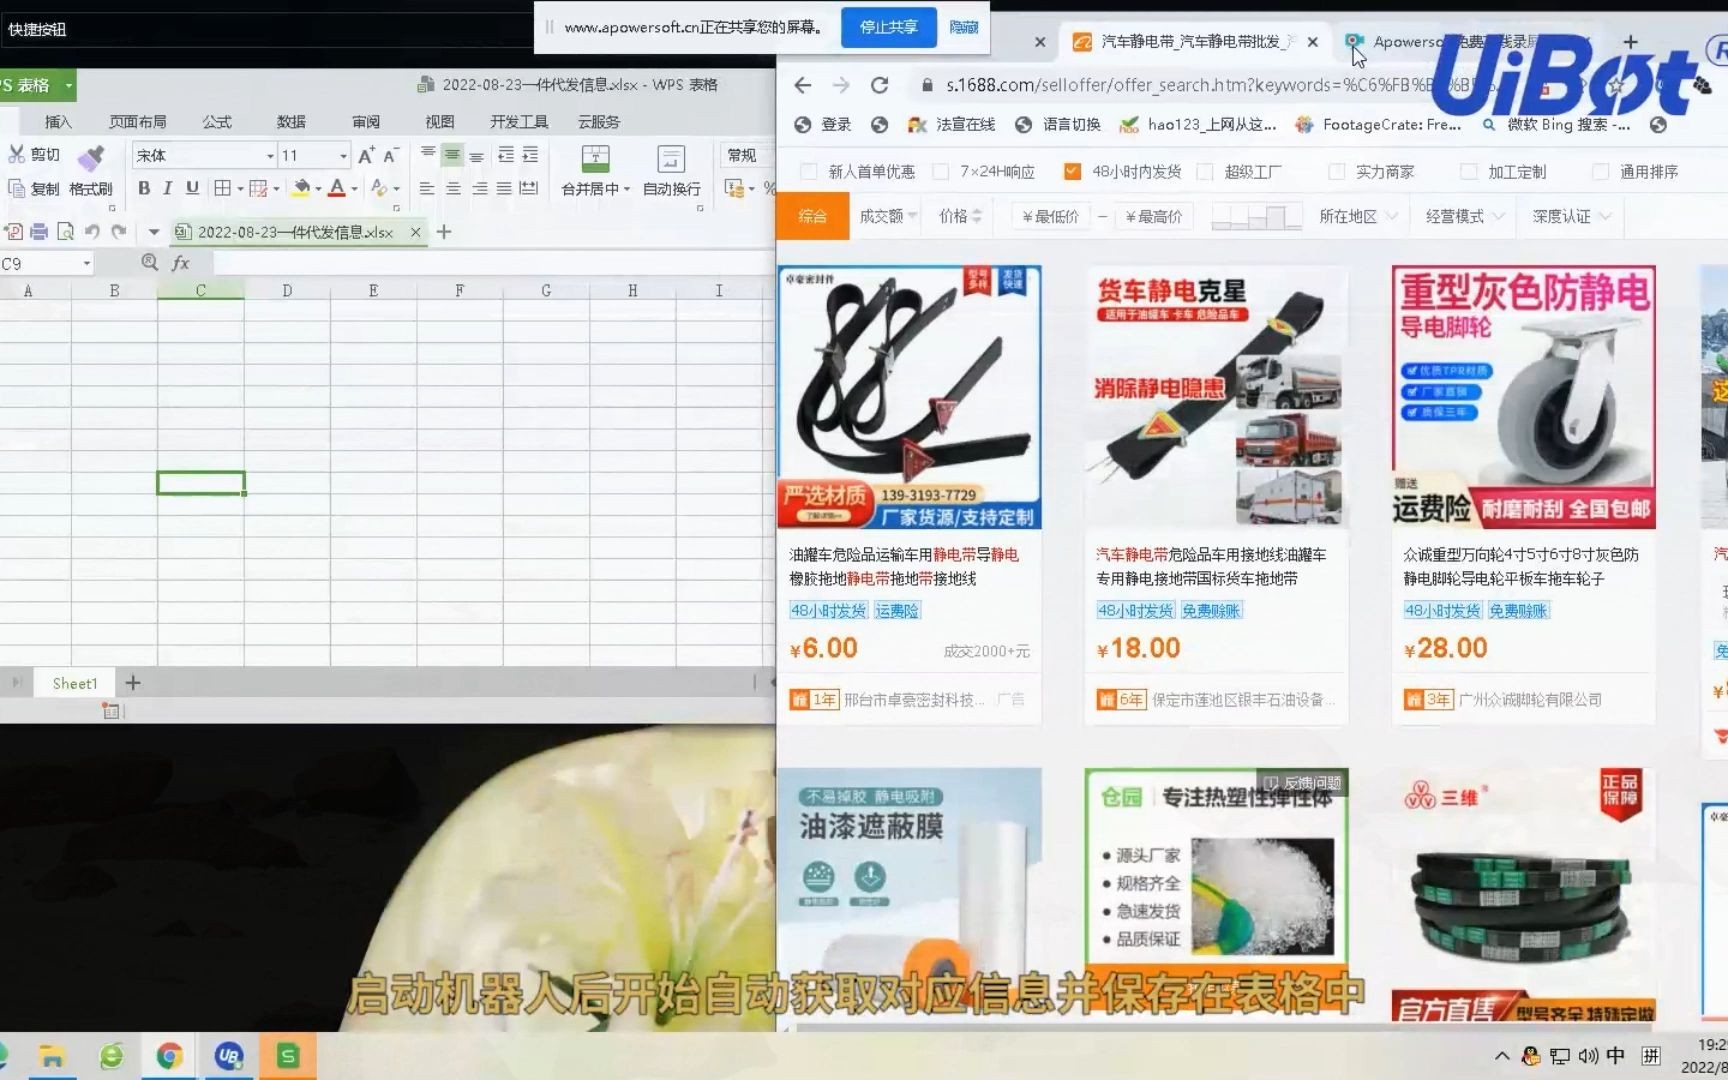Click the Print icon in WPS quick toolbar

pyautogui.click(x=39, y=232)
